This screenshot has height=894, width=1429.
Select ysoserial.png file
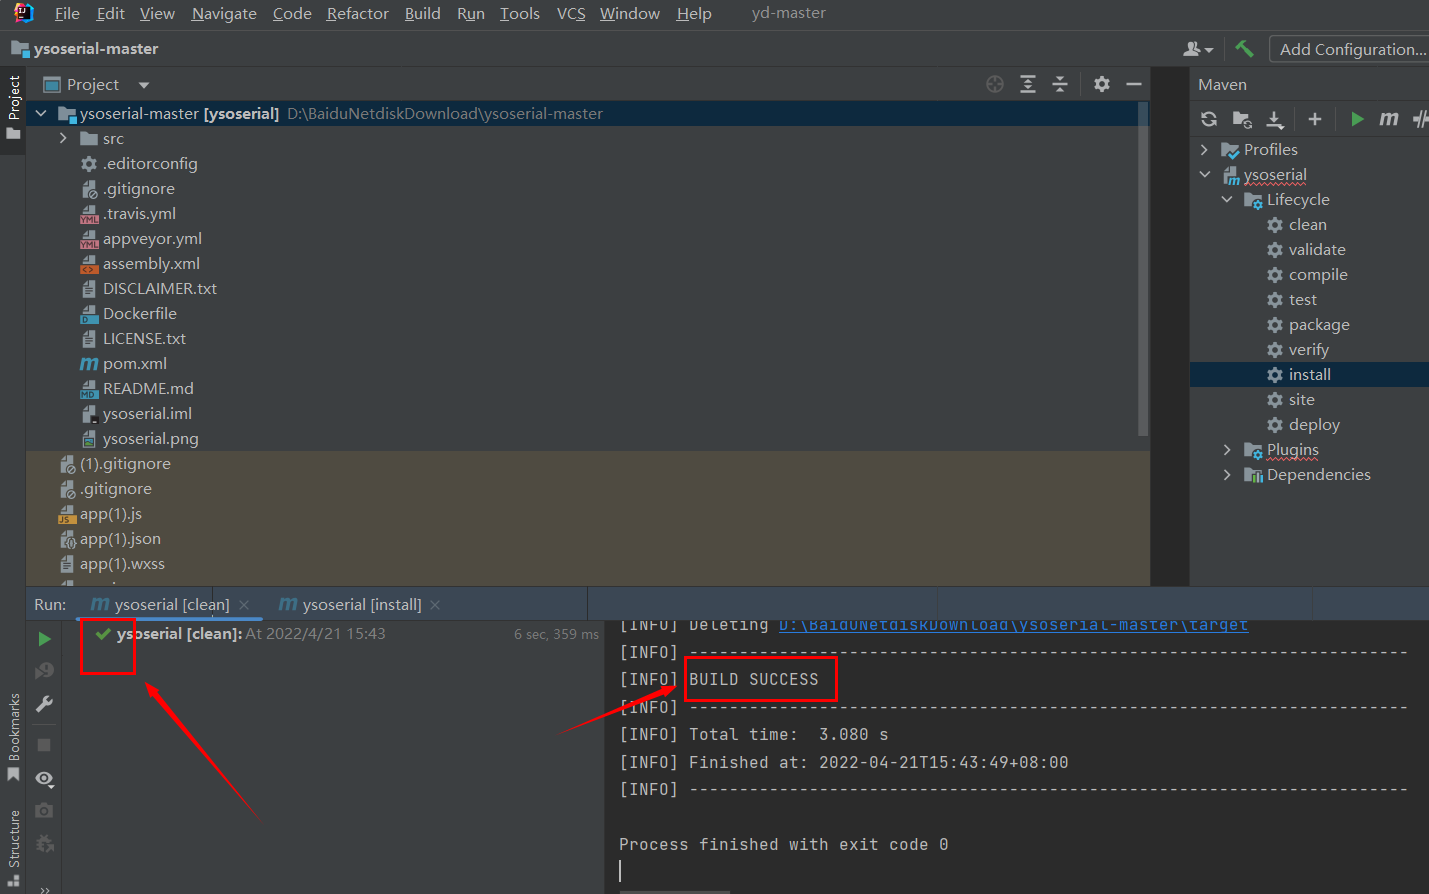tap(150, 438)
